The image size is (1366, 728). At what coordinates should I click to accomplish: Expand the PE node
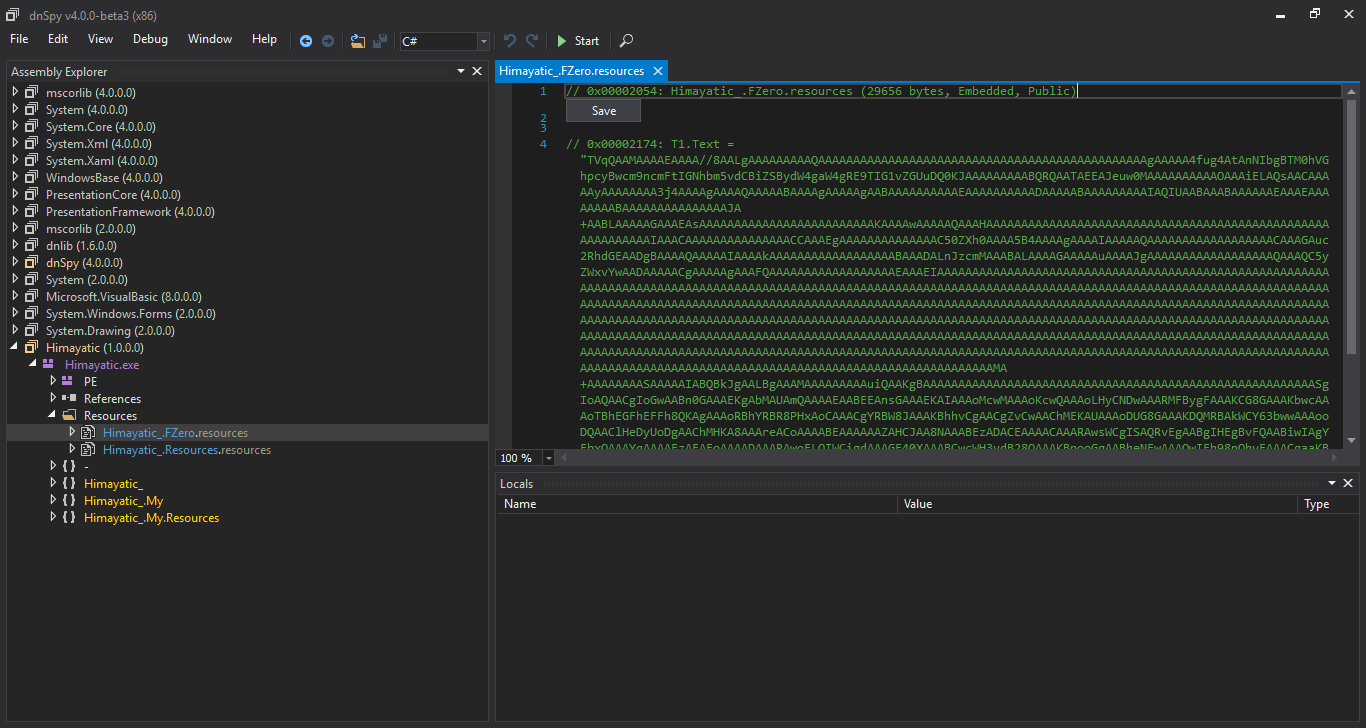point(53,382)
